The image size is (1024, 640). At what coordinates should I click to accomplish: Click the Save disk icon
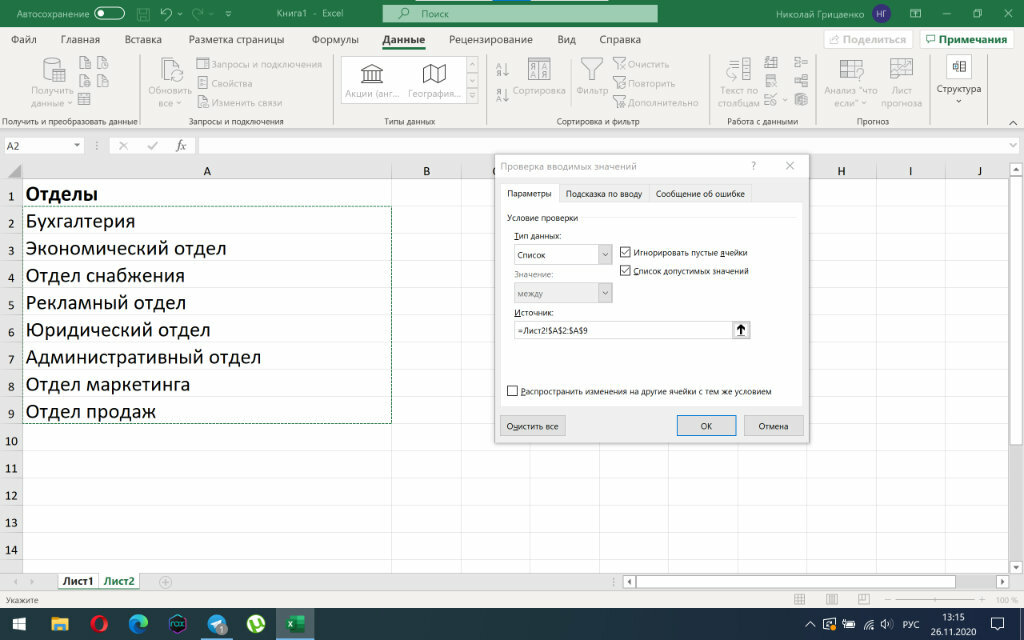pos(143,13)
